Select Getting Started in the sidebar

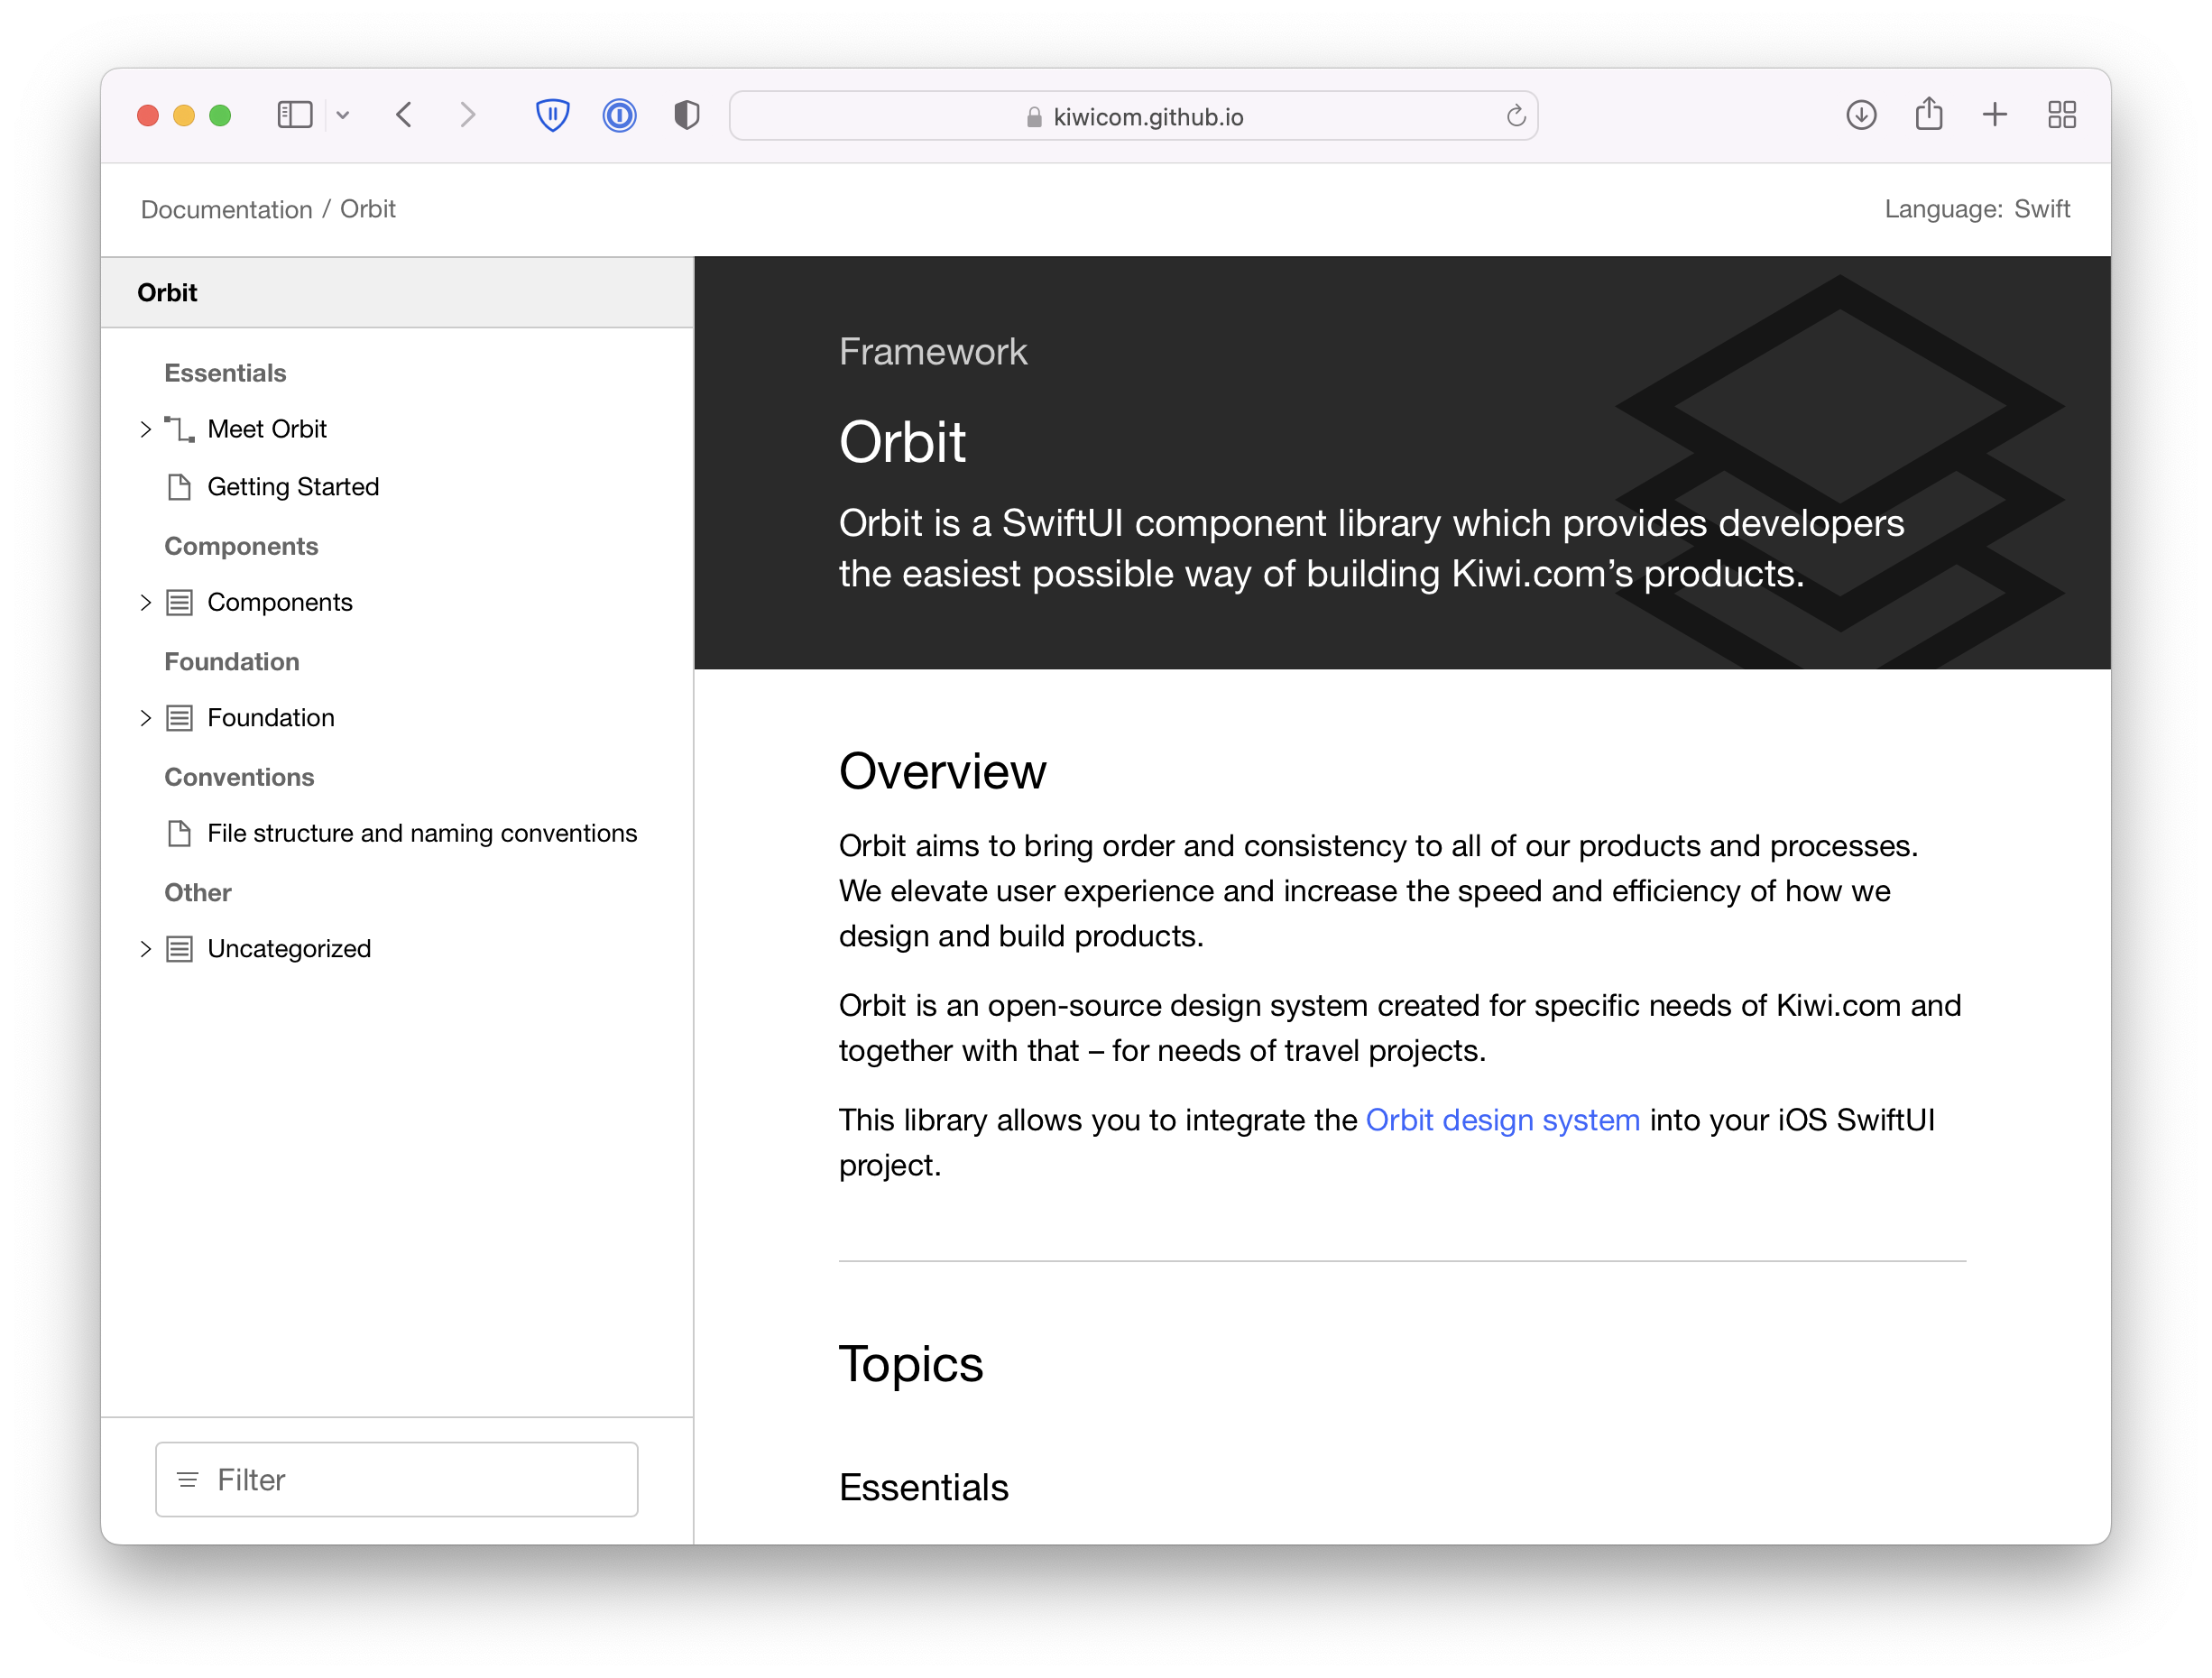click(x=293, y=487)
